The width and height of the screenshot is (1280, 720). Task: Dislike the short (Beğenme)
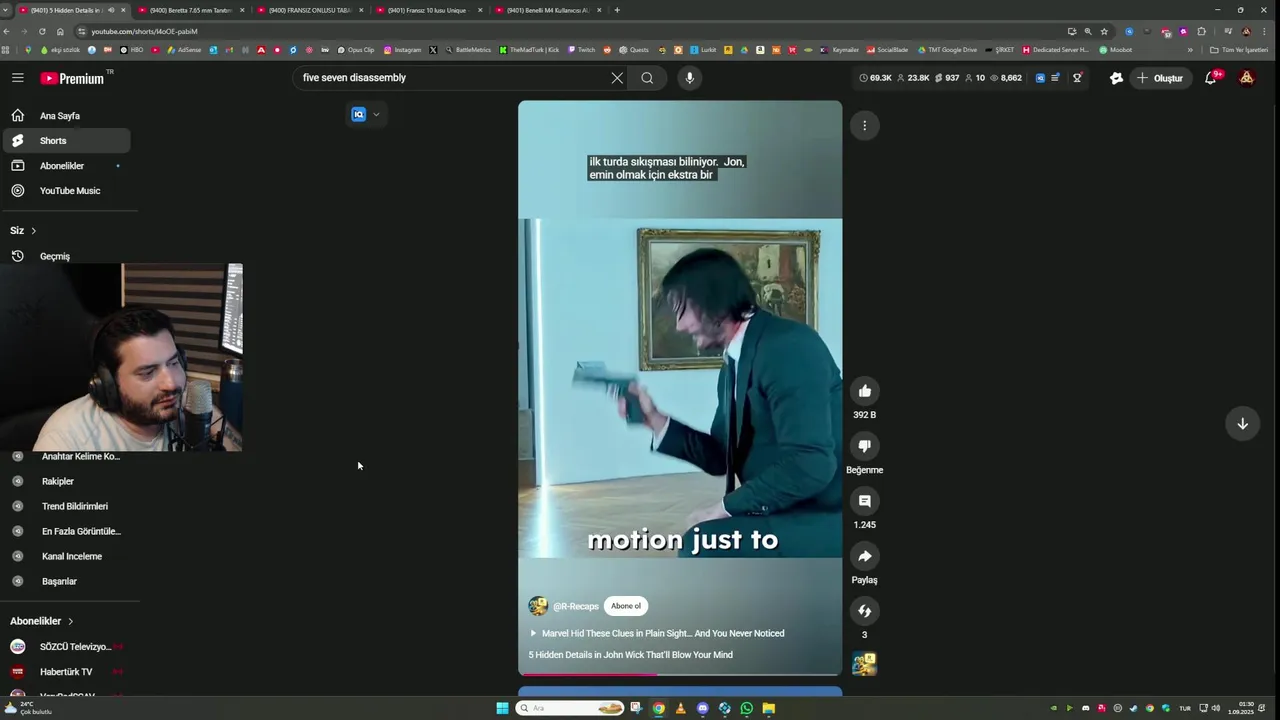865,446
